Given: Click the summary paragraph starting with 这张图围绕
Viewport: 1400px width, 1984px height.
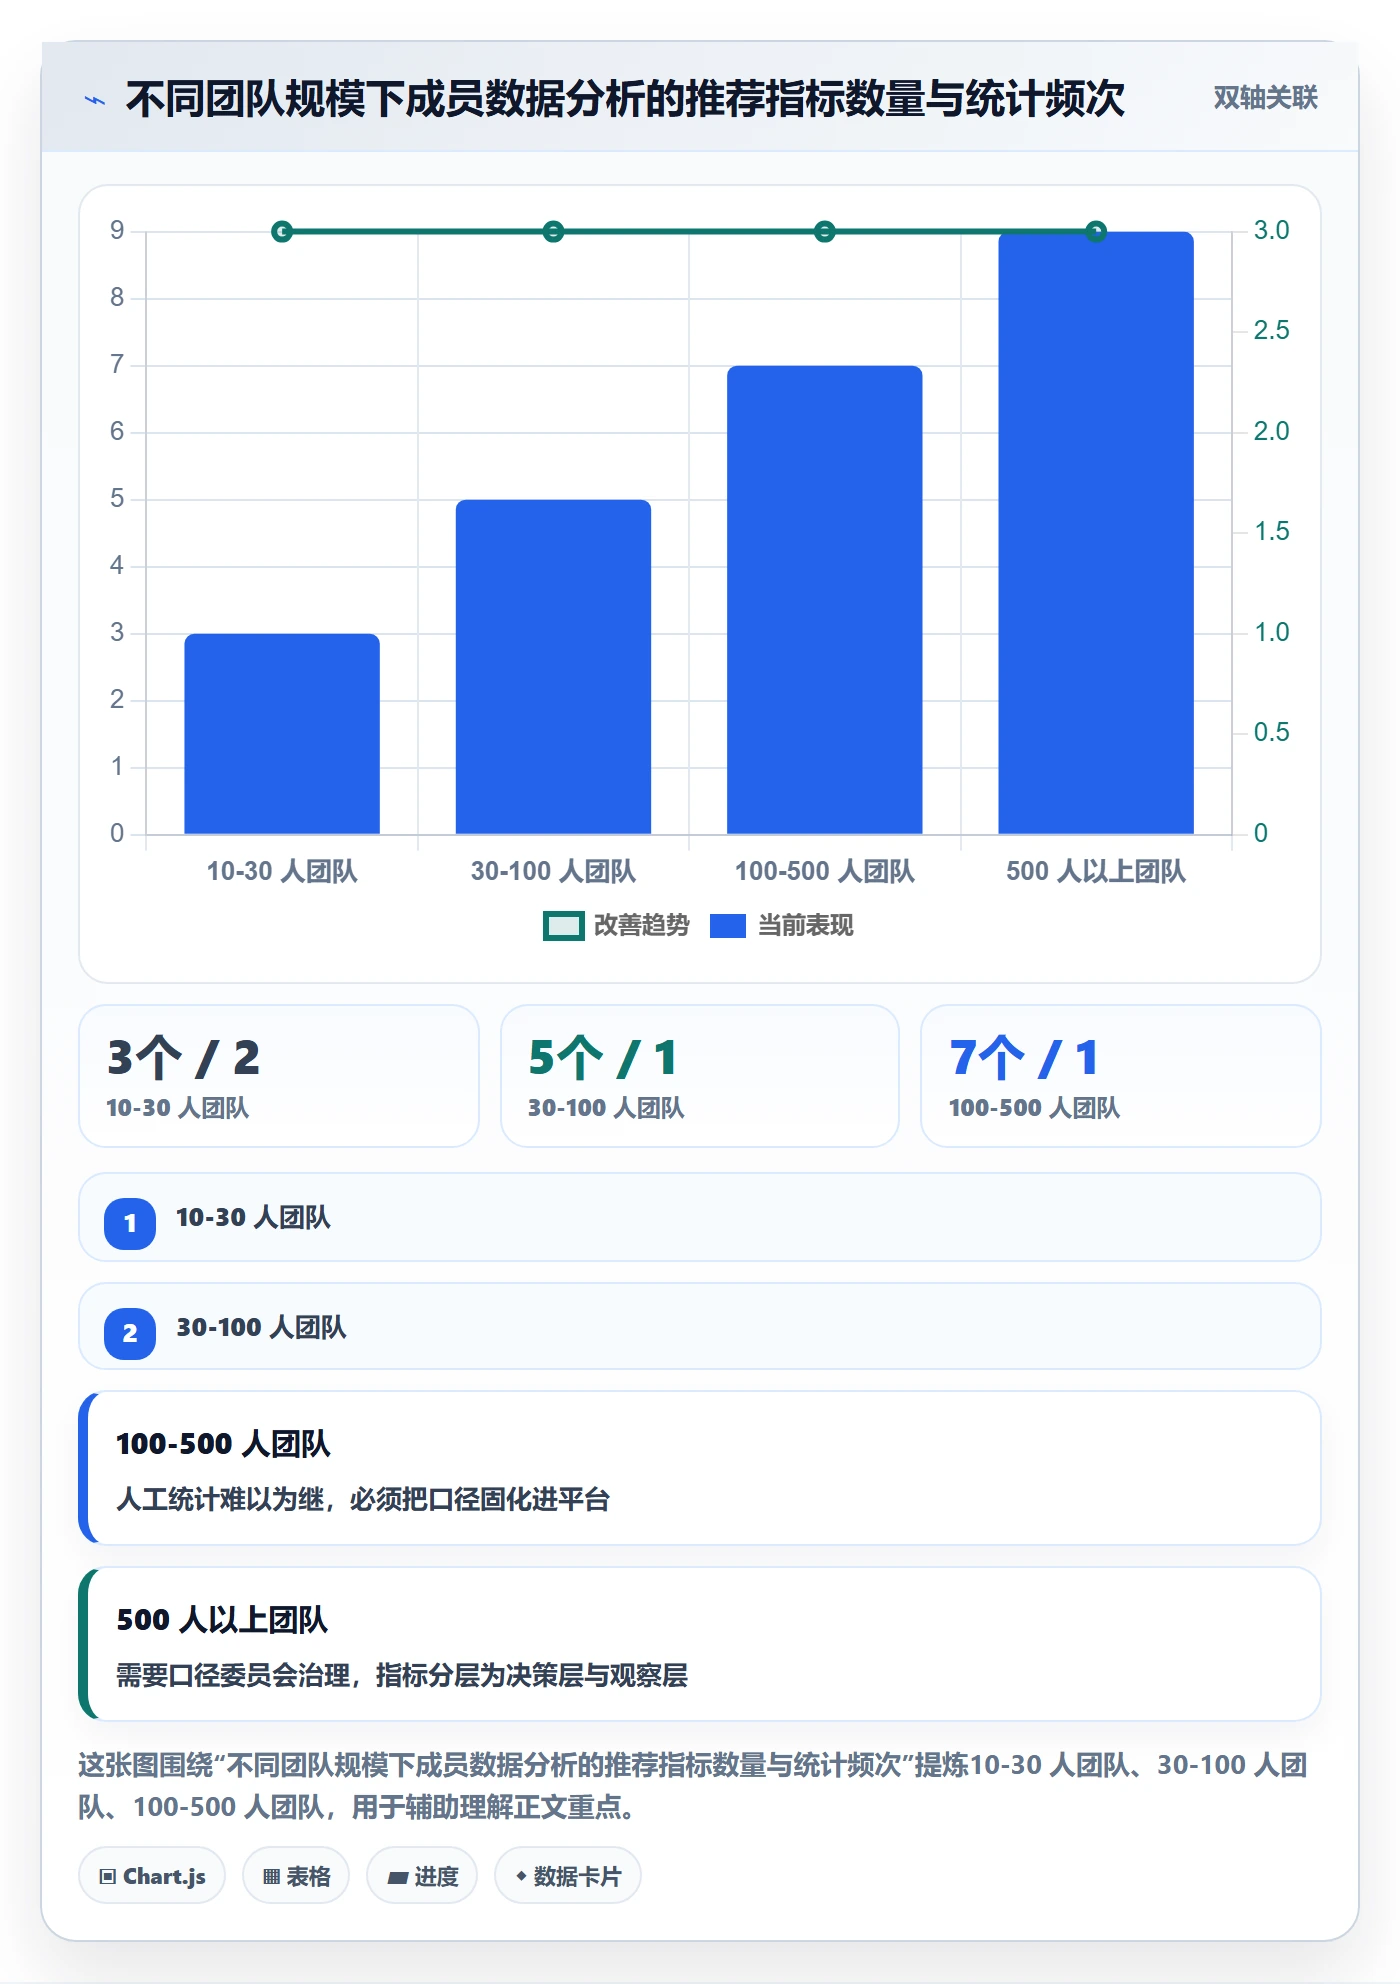Looking at the screenshot, I should coord(694,1786).
